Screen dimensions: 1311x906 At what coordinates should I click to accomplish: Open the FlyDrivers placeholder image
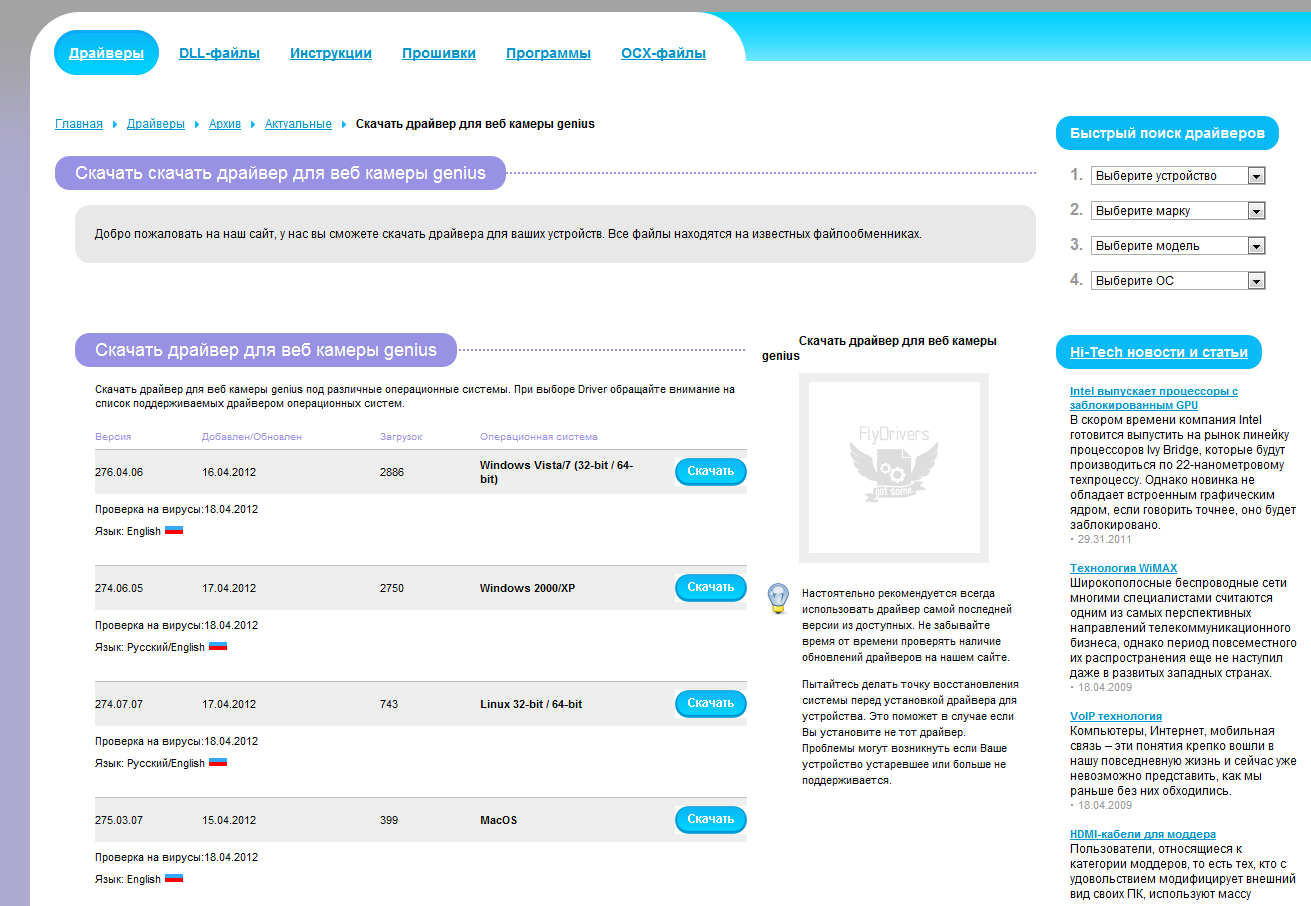(894, 468)
